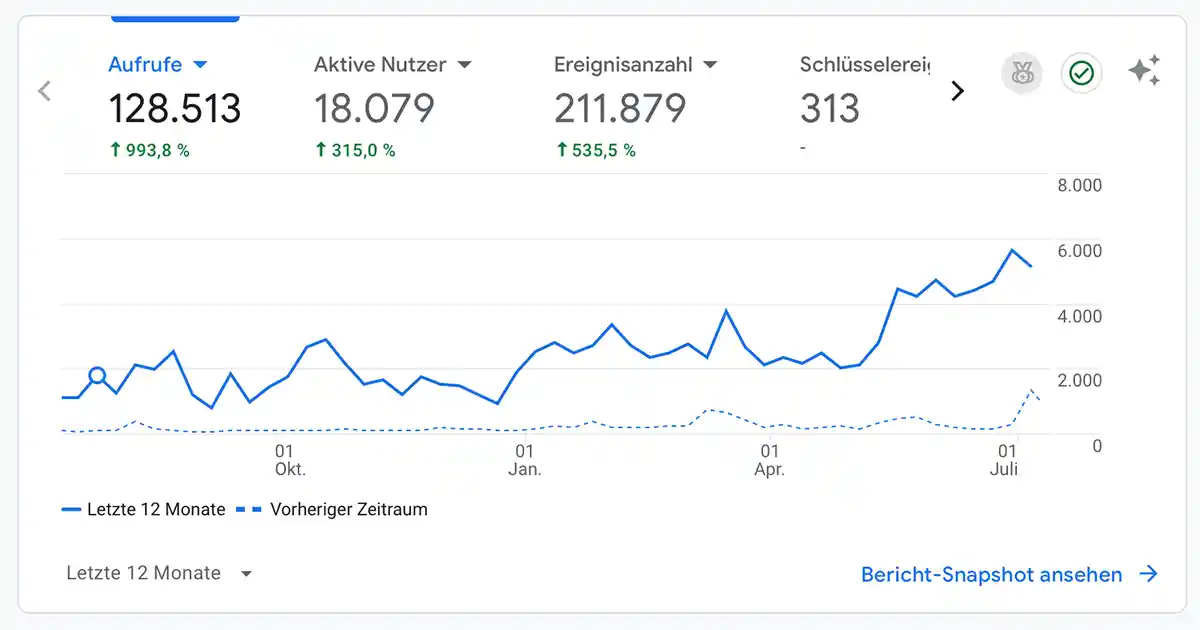Click the circled data point on the chart line
Image resolution: width=1200 pixels, height=630 pixels.
tap(97, 376)
